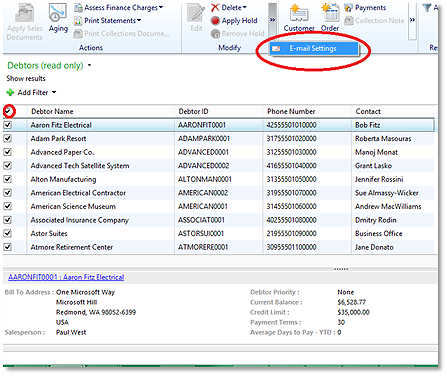Click the new Order icon
The image size is (447, 376).
point(330,13)
